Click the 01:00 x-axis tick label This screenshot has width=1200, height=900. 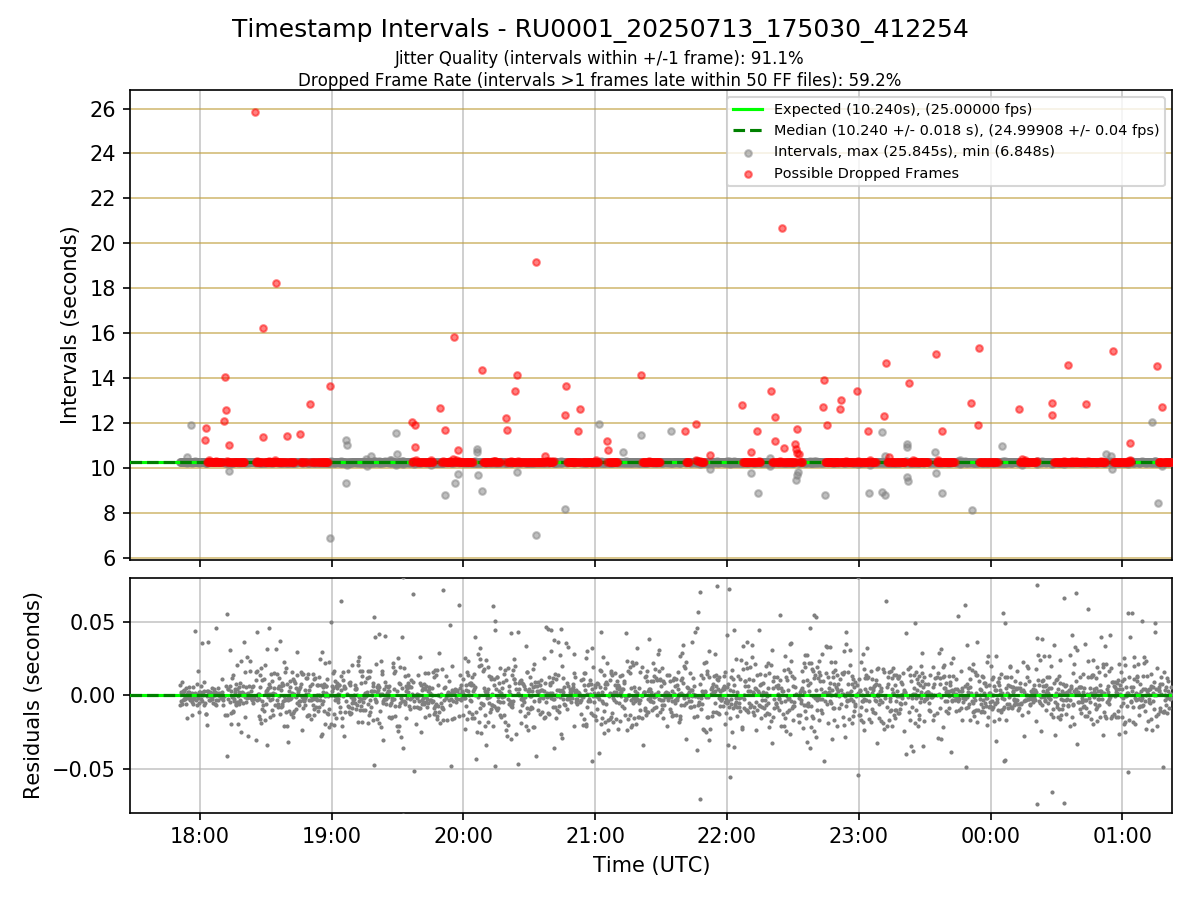[x=1122, y=834]
